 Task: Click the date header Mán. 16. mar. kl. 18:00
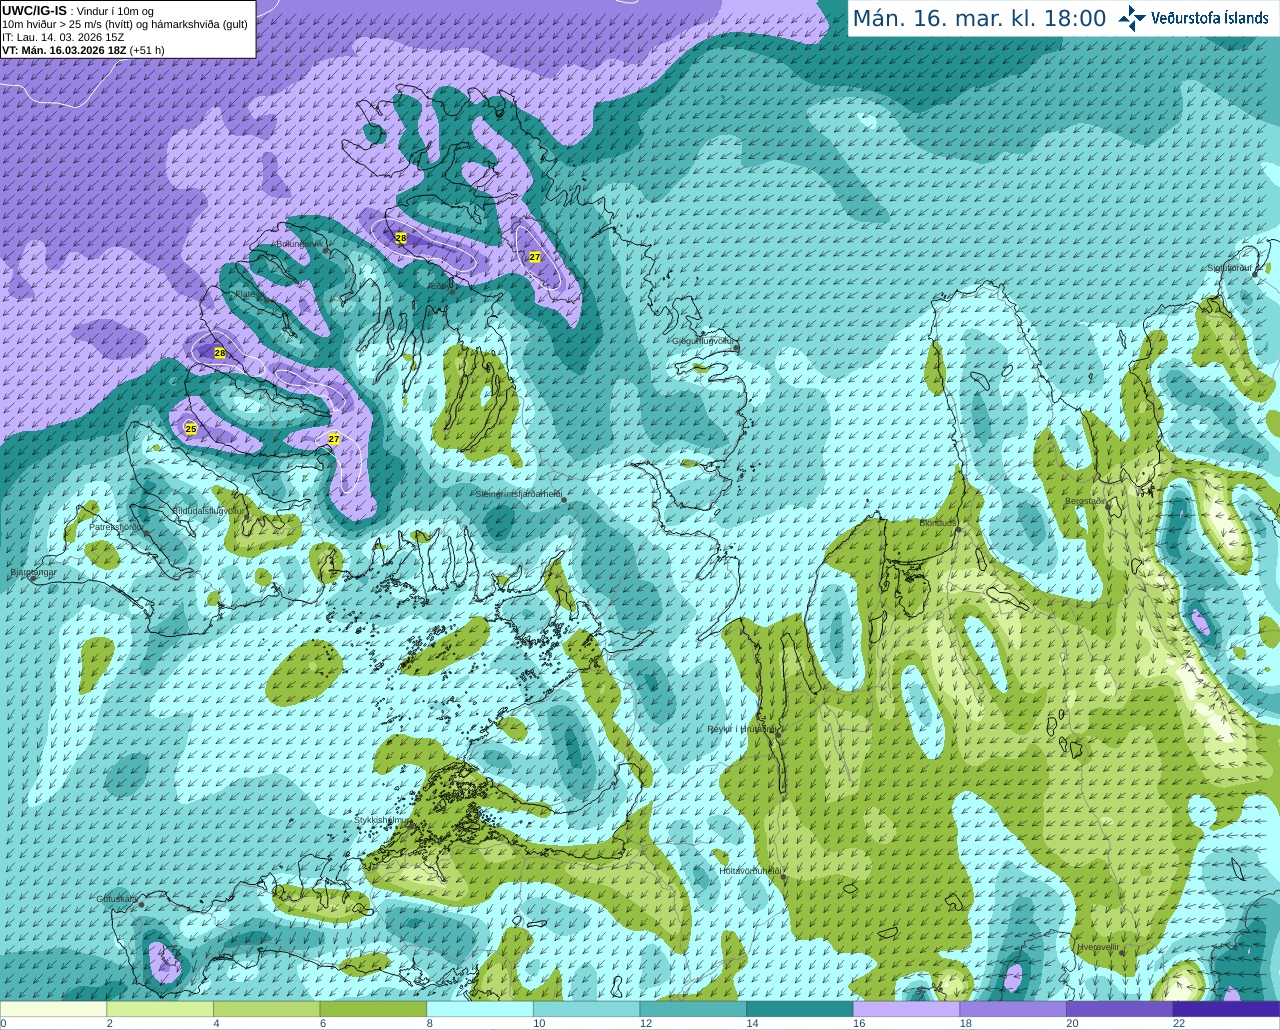pyautogui.click(x=979, y=19)
